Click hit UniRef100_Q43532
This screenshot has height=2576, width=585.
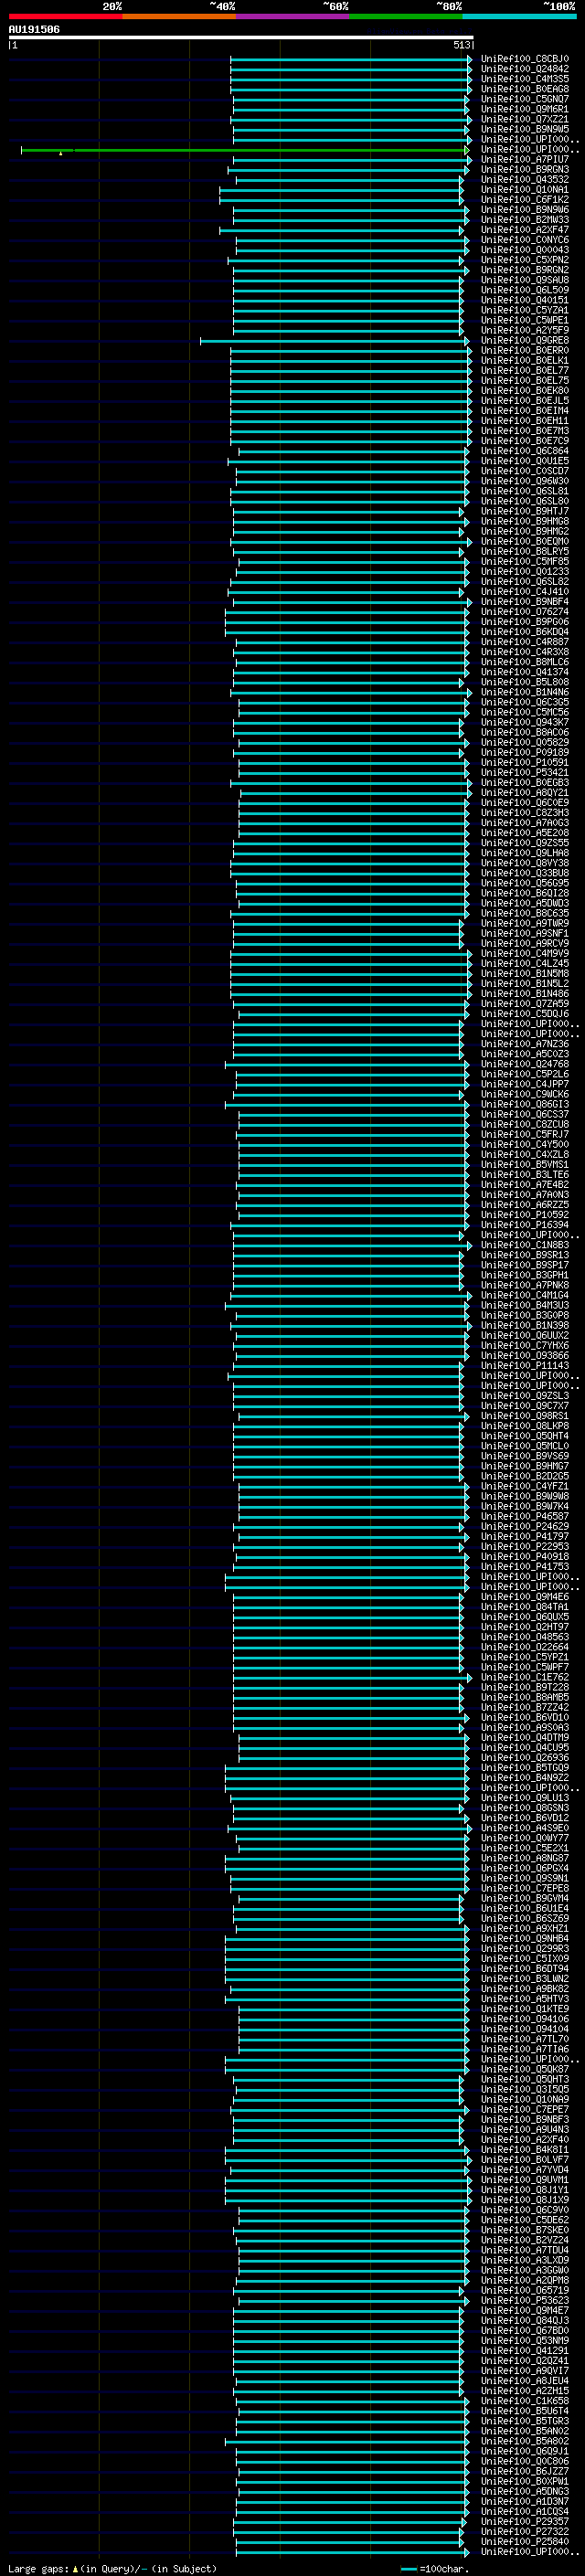pyautogui.click(x=524, y=180)
